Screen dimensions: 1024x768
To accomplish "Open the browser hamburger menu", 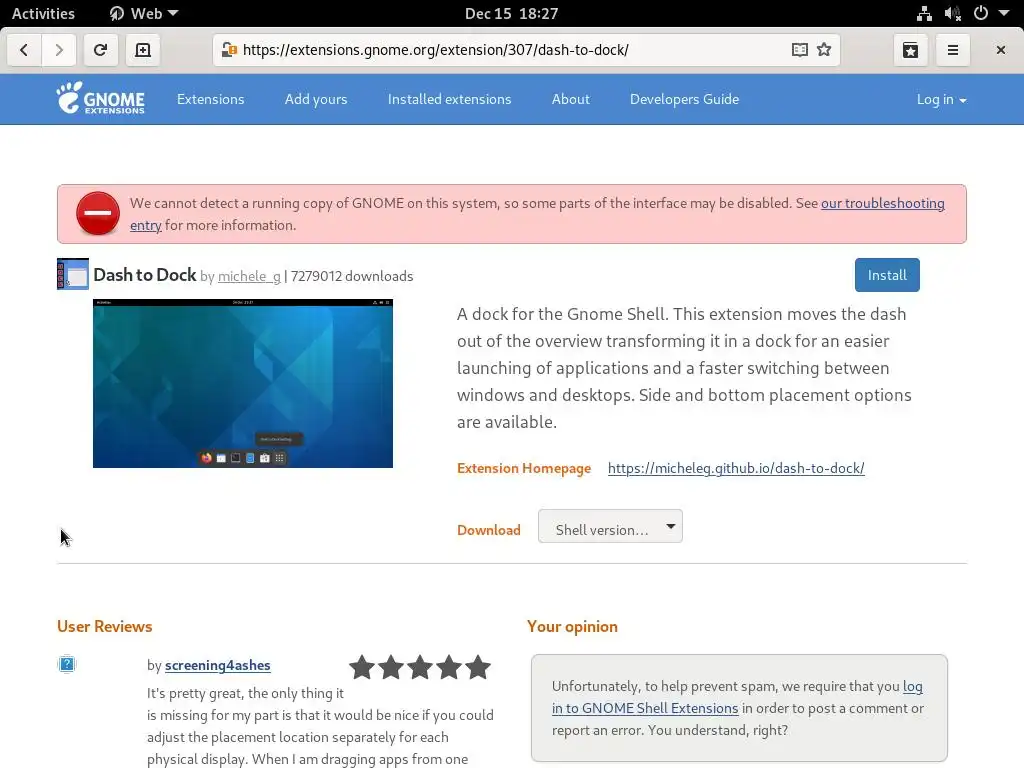I will (x=953, y=50).
